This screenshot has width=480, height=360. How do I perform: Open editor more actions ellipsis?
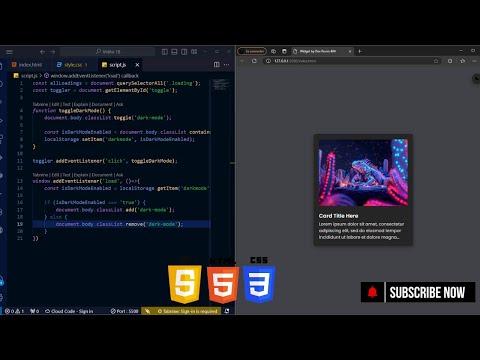click(x=227, y=65)
